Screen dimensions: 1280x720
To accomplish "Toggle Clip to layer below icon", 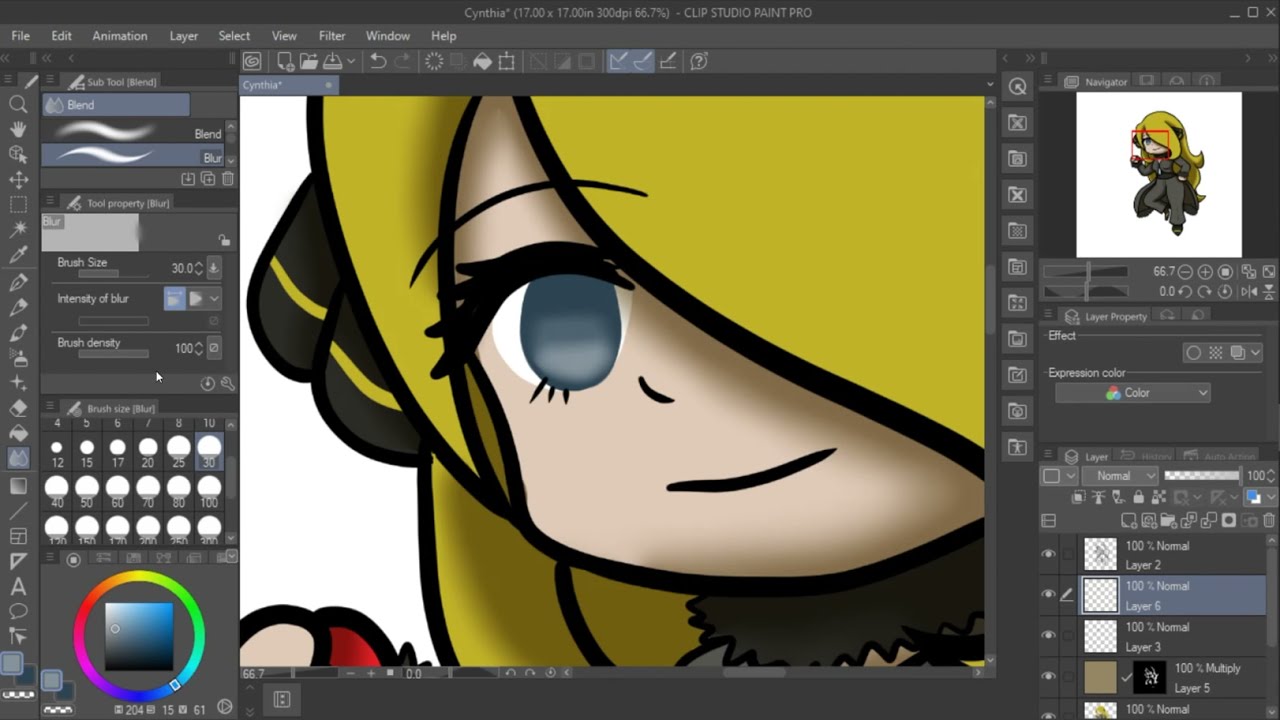I will coord(1078,498).
